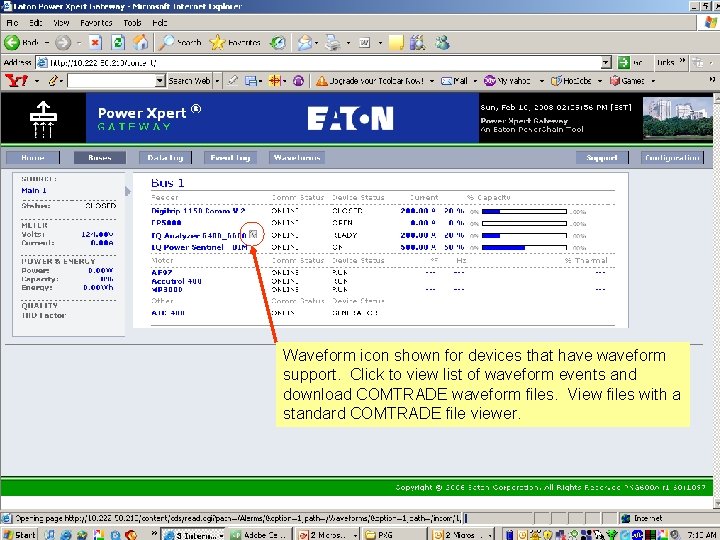Click the yellow note Discuss toolbar icon

396,43
